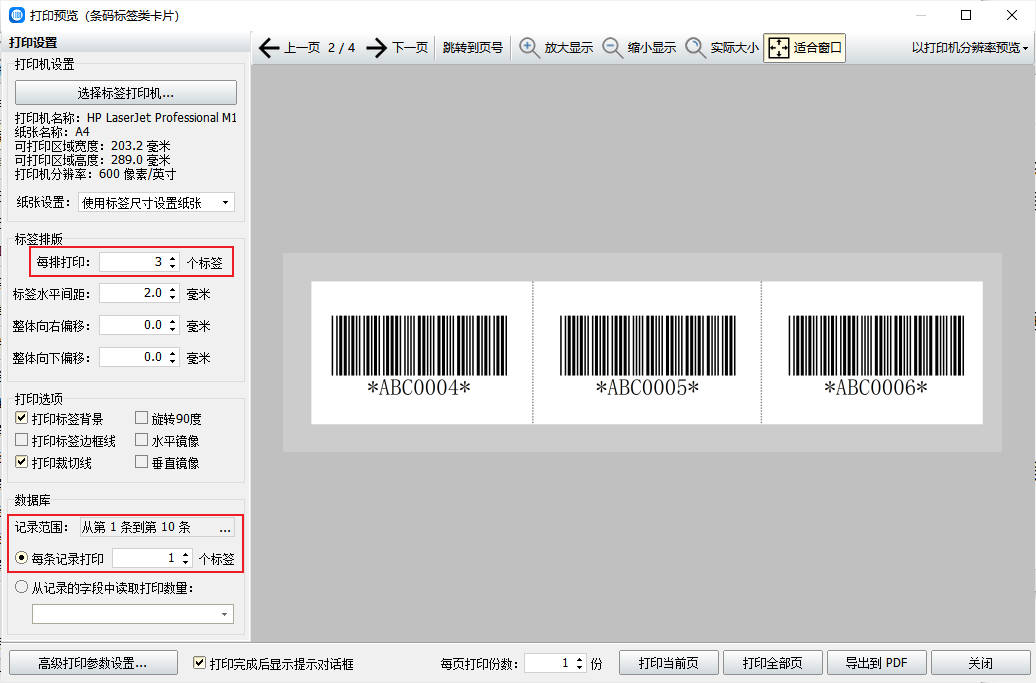Decrease 标签水平间距 with down arrow
Screen dimensions: 1036x683
[x=172, y=297]
